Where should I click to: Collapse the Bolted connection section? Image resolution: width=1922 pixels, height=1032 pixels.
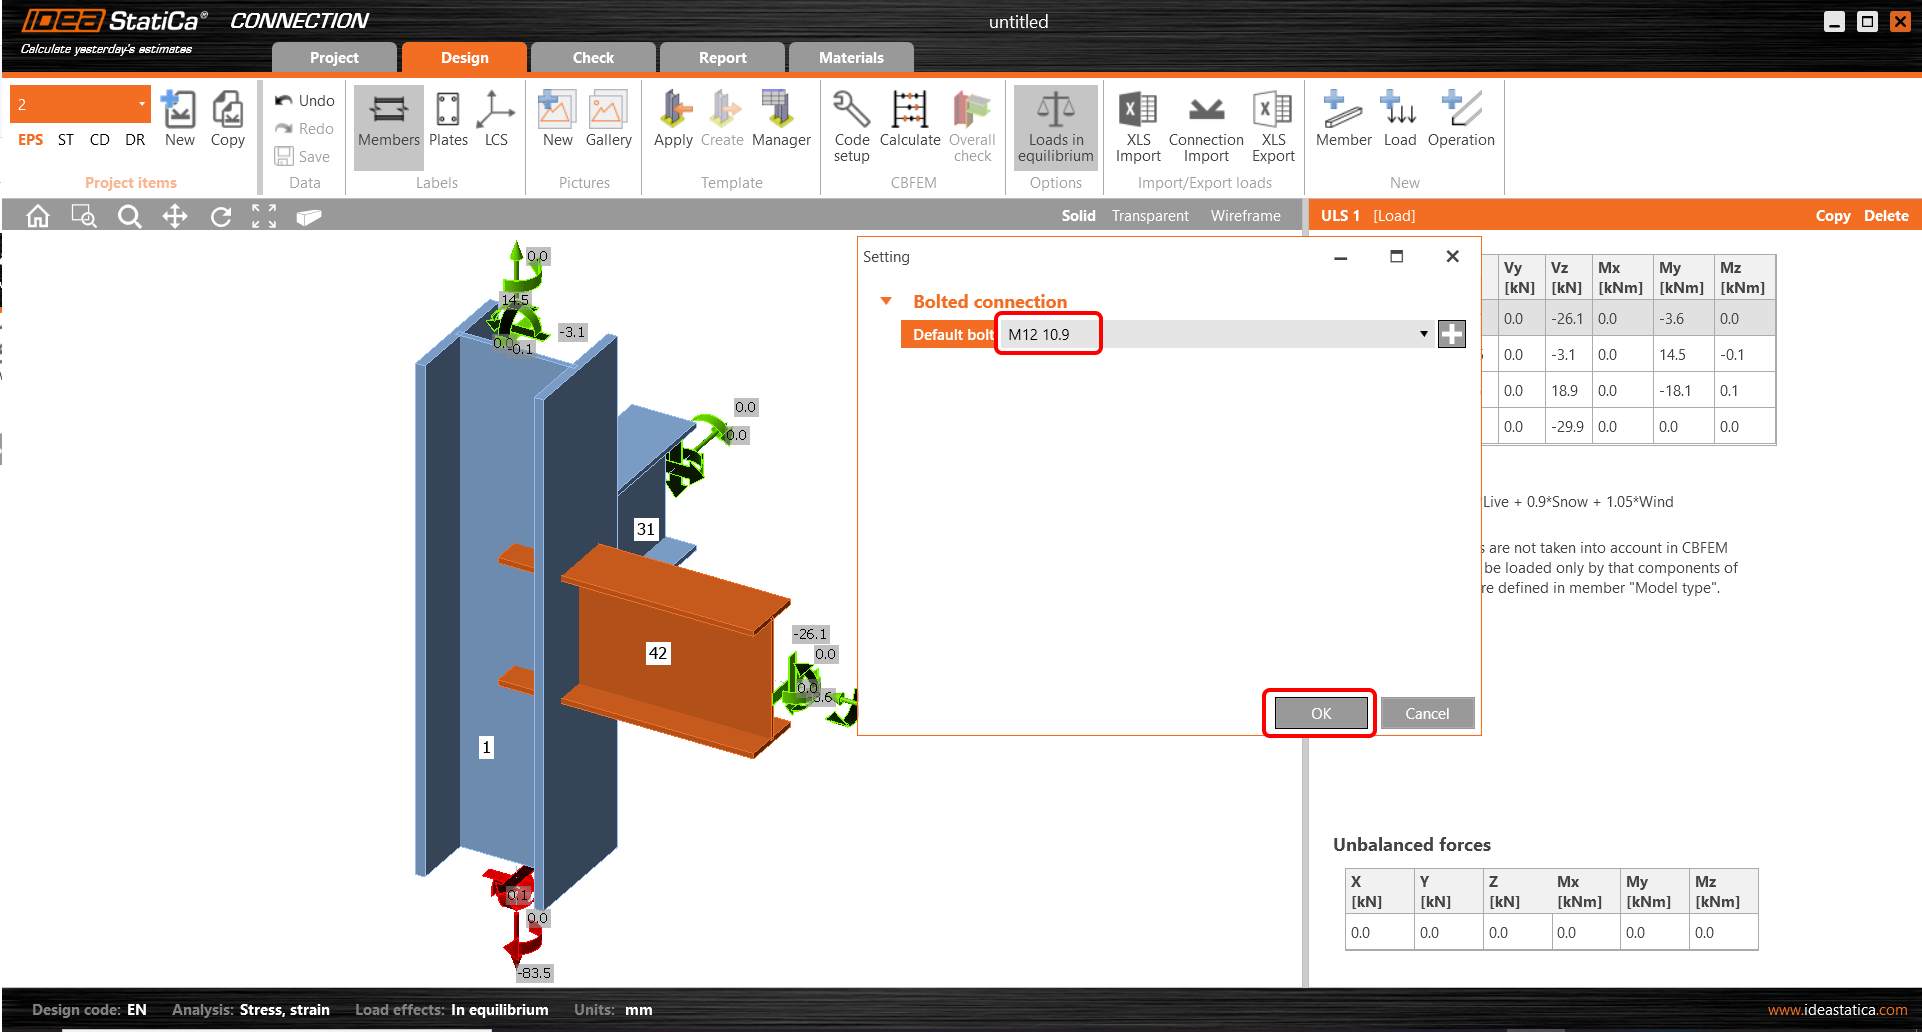pyautogui.click(x=886, y=301)
